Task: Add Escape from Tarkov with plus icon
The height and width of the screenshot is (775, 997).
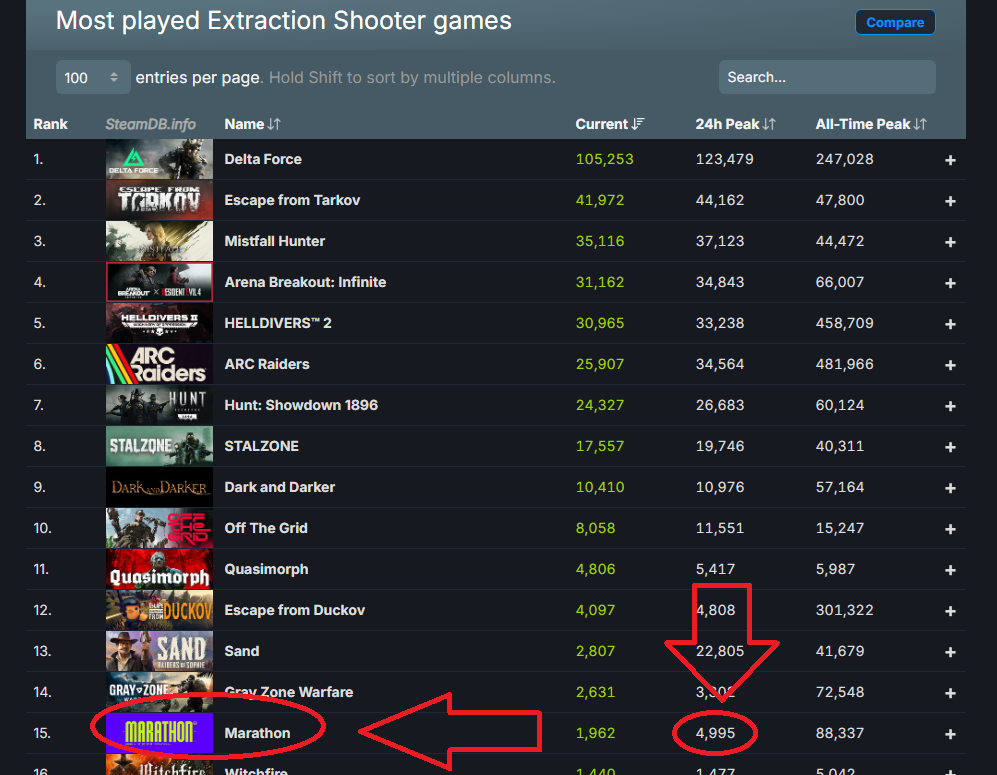Action: [950, 201]
